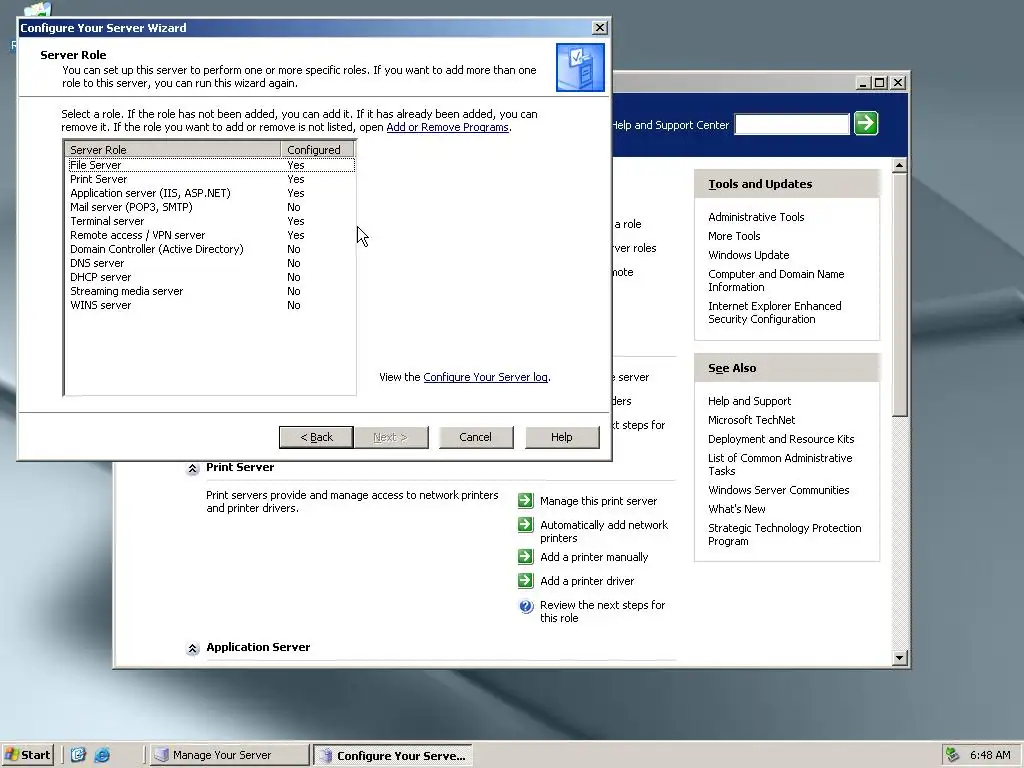Open the More Tools link
This screenshot has height=768, width=1024.
click(x=734, y=236)
